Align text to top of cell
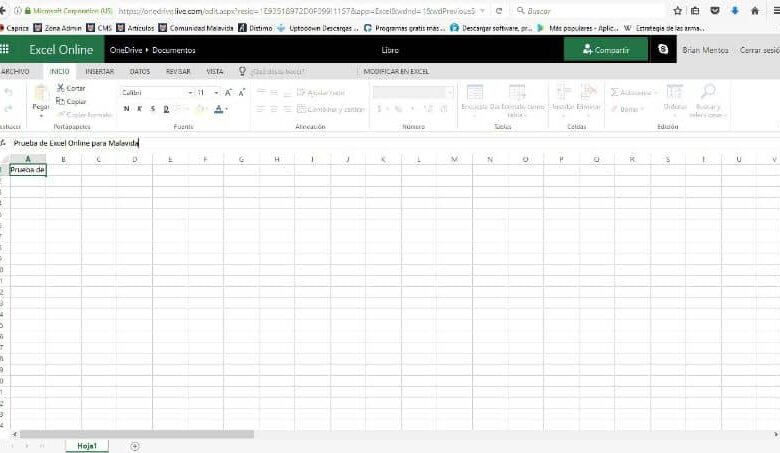Viewport: 780px width, 453px height. tap(261, 92)
